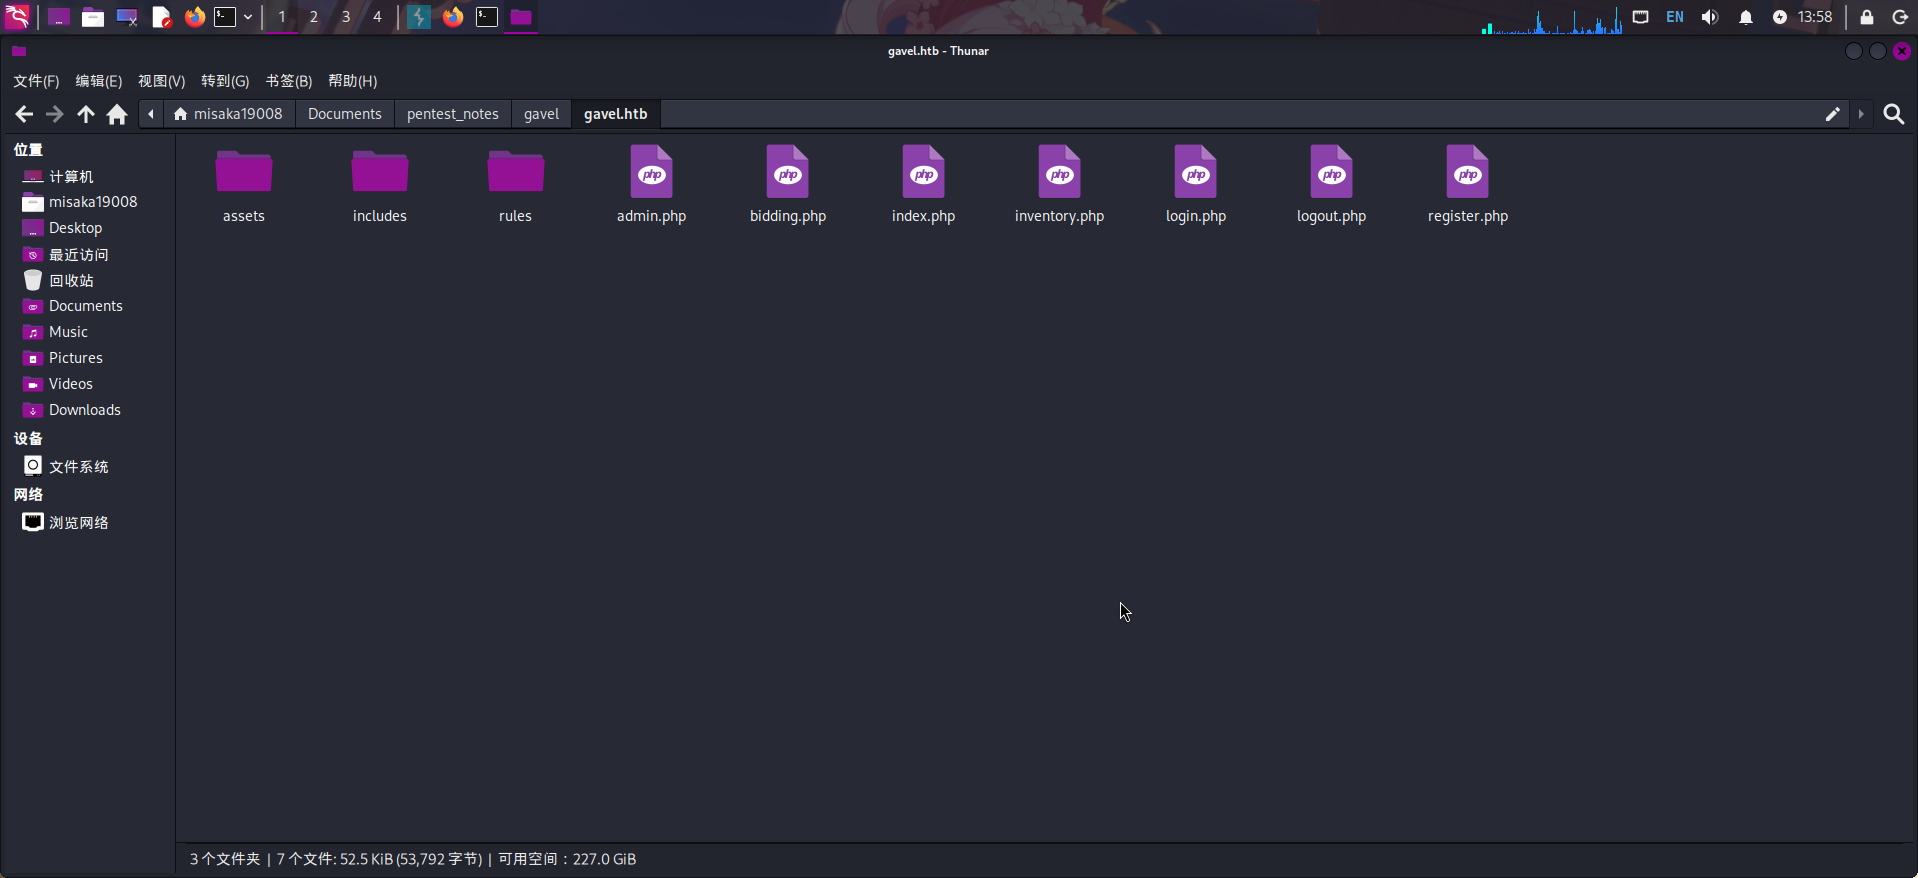Switch to the Thunar task in the panel
Screen dimensions: 1918x878
click(x=521, y=17)
